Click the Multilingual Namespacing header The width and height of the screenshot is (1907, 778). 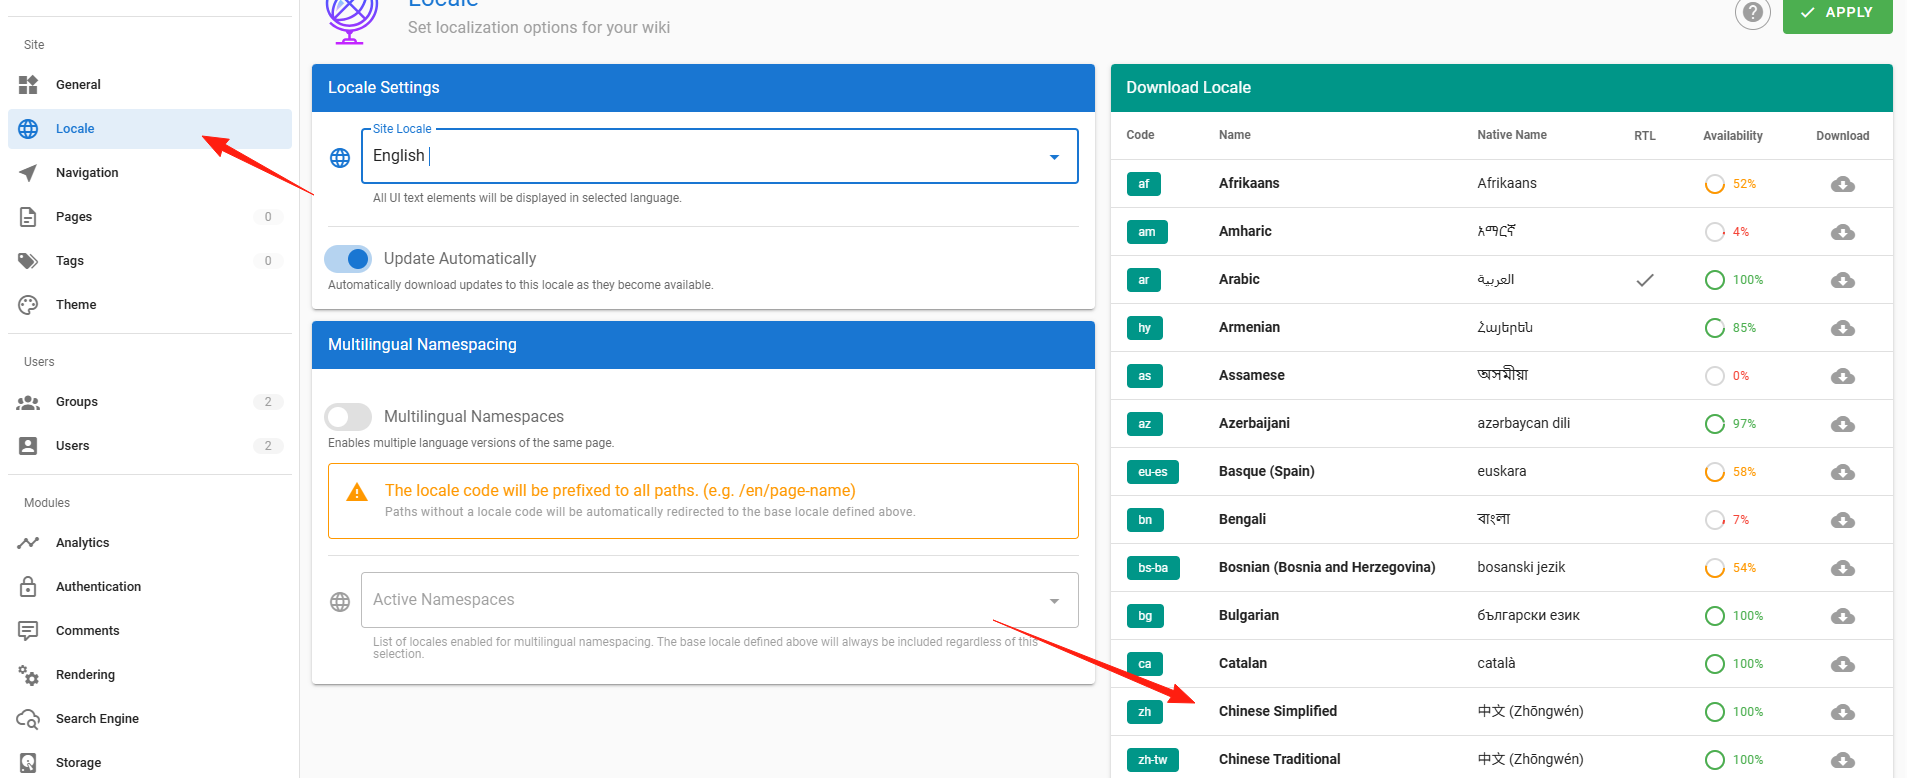[703, 345]
